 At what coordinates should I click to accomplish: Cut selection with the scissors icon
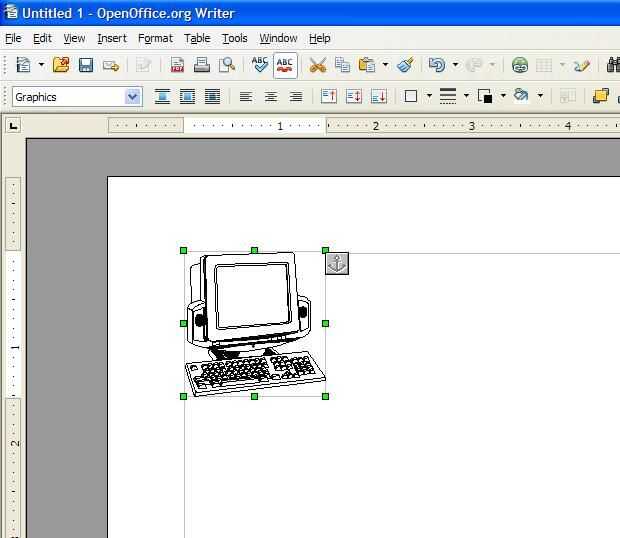point(318,65)
